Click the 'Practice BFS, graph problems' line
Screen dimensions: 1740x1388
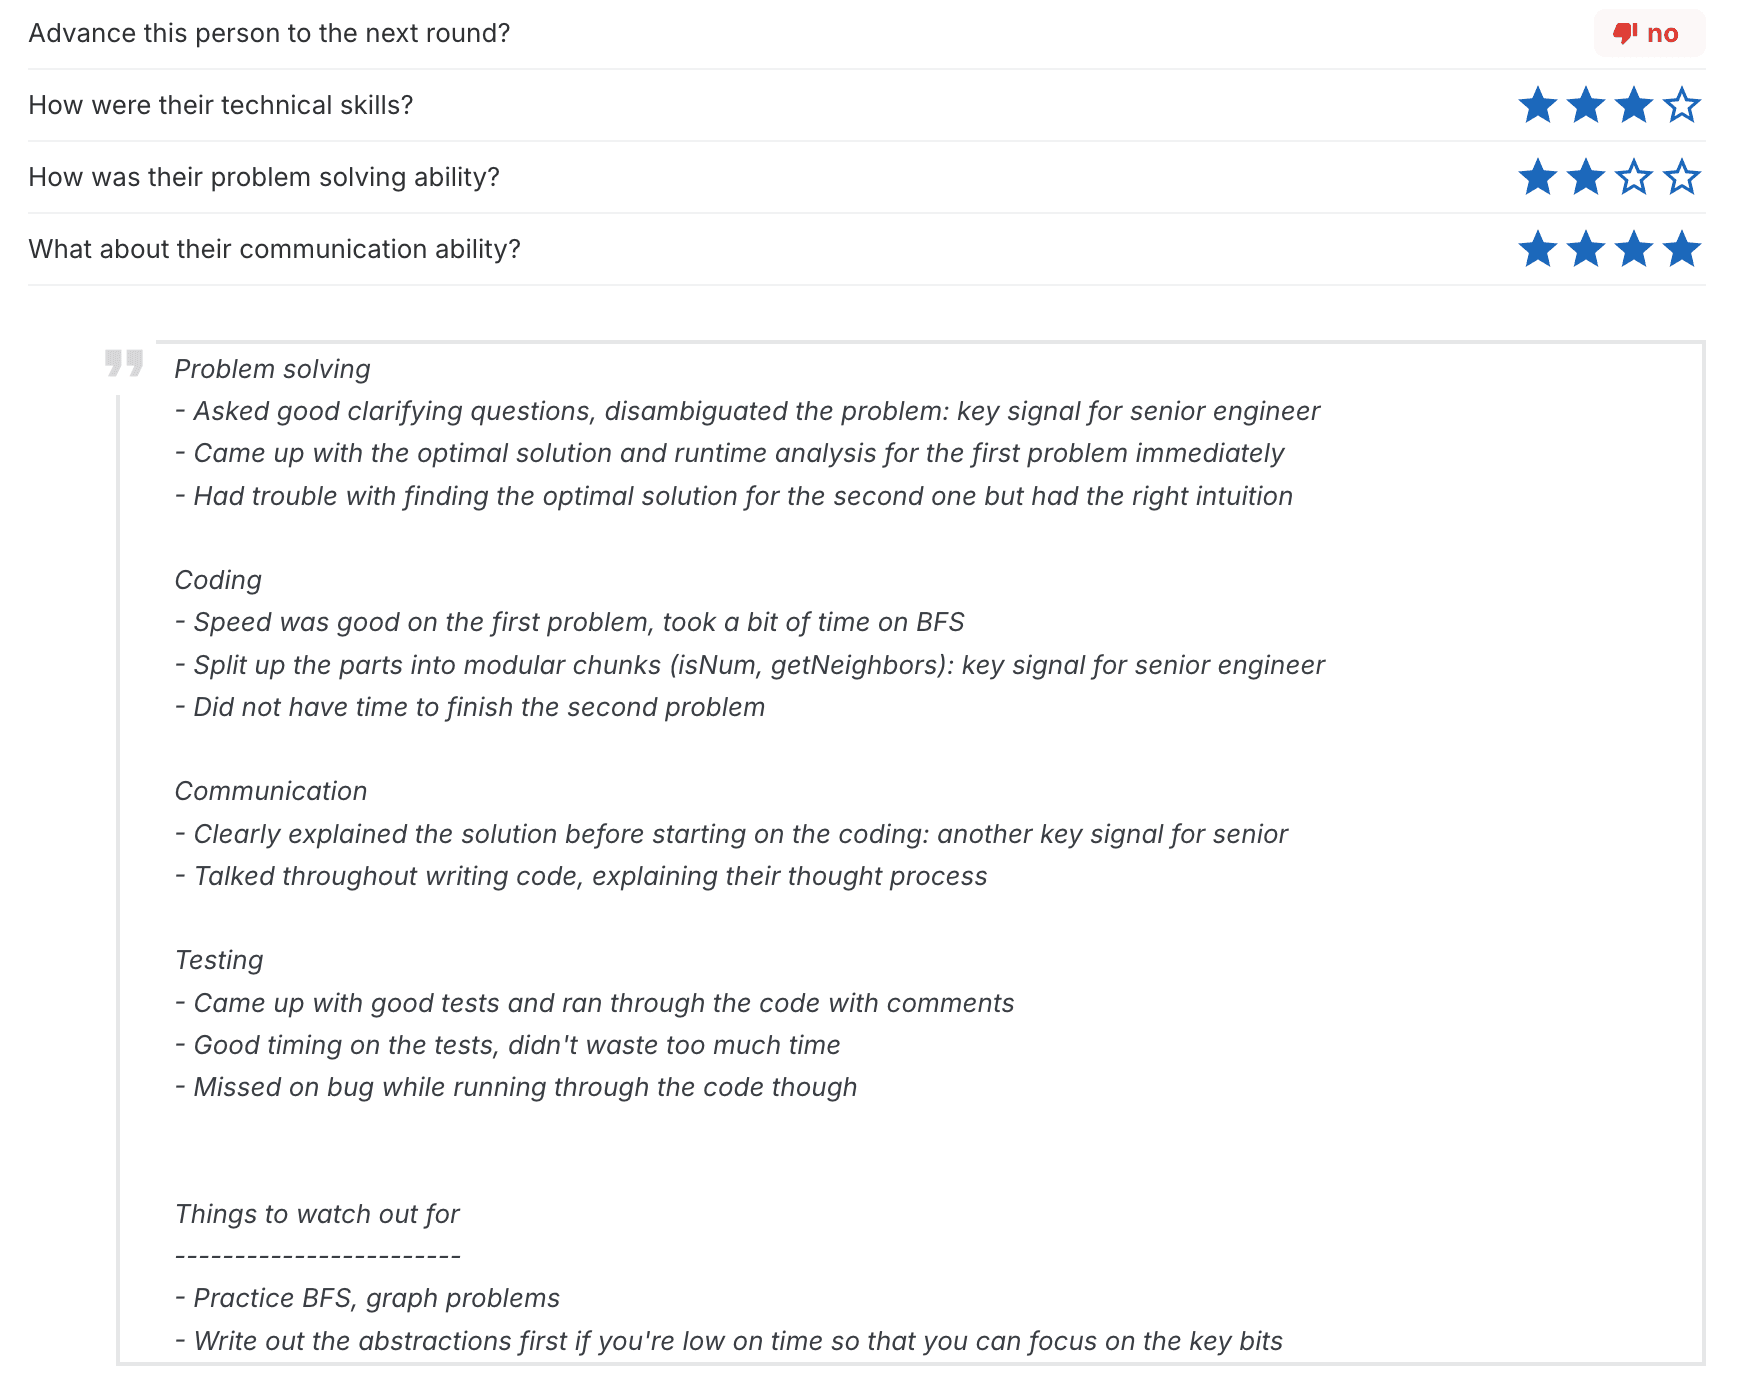367,1298
